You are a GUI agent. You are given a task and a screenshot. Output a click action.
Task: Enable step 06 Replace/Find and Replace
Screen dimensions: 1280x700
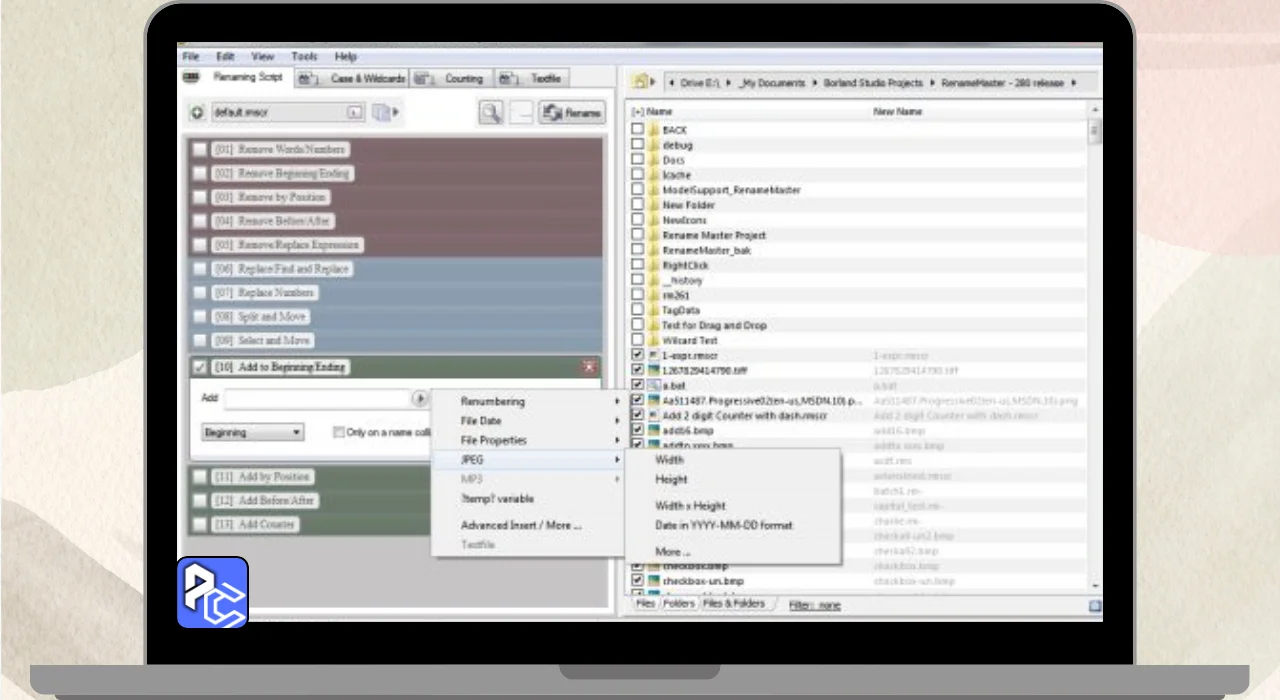pyautogui.click(x=200, y=269)
